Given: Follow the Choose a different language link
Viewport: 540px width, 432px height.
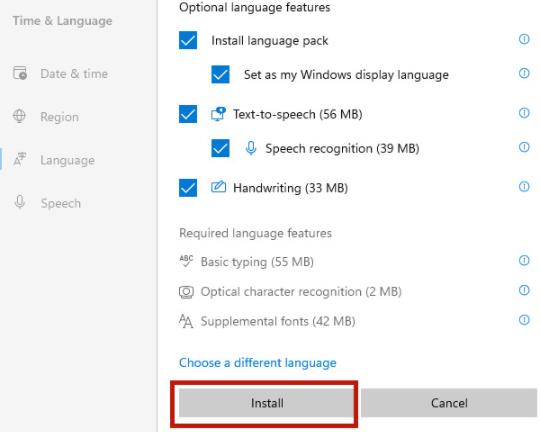Looking at the screenshot, I should tap(258, 363).
